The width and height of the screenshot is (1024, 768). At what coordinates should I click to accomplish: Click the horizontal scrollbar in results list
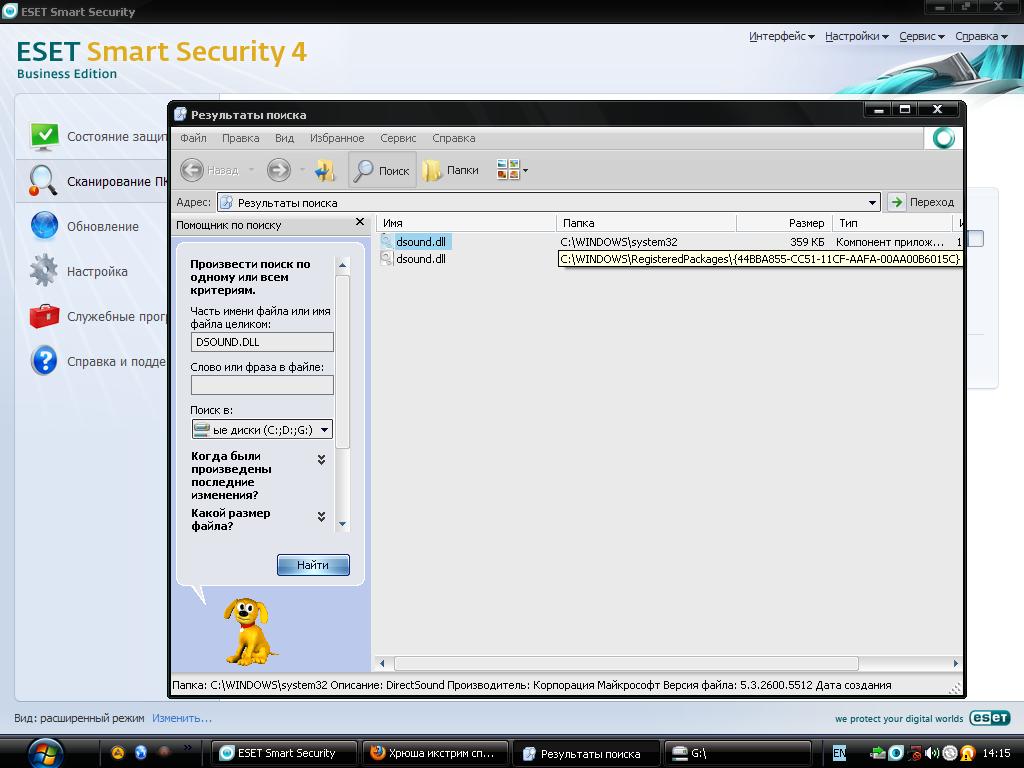[x=625, y=664]
